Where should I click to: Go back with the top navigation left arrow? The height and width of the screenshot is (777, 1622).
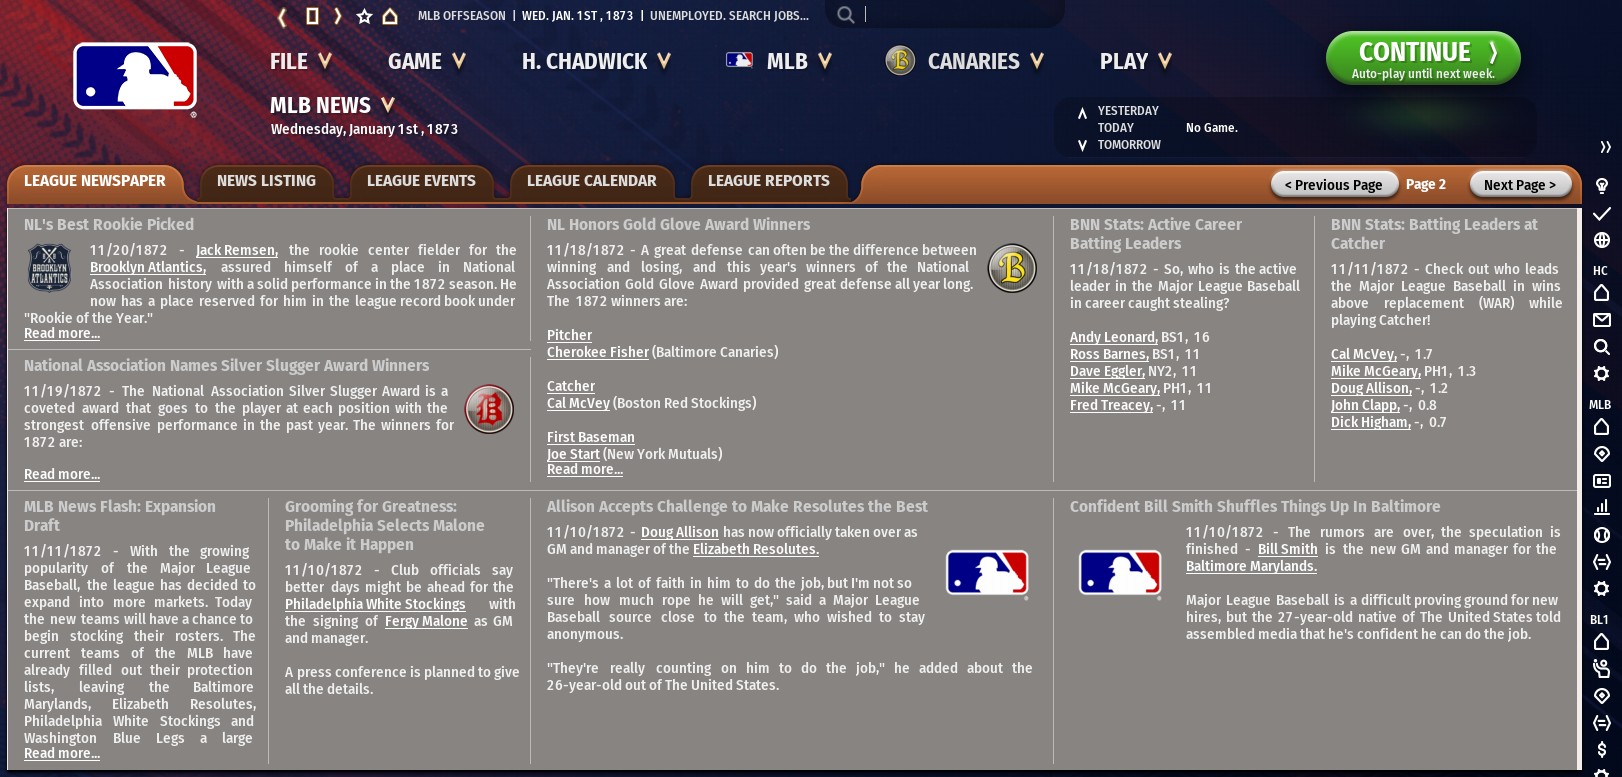[283, 16]
